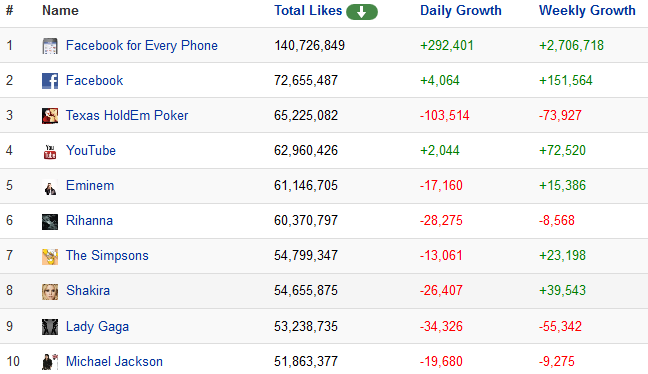Open the Texas HoldEm Poker page link

point(127,115)
